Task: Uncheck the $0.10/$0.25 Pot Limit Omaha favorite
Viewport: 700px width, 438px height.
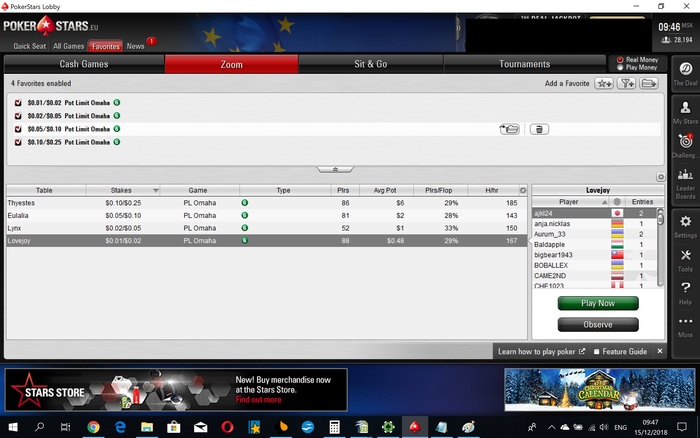Action: coord(18,142)
